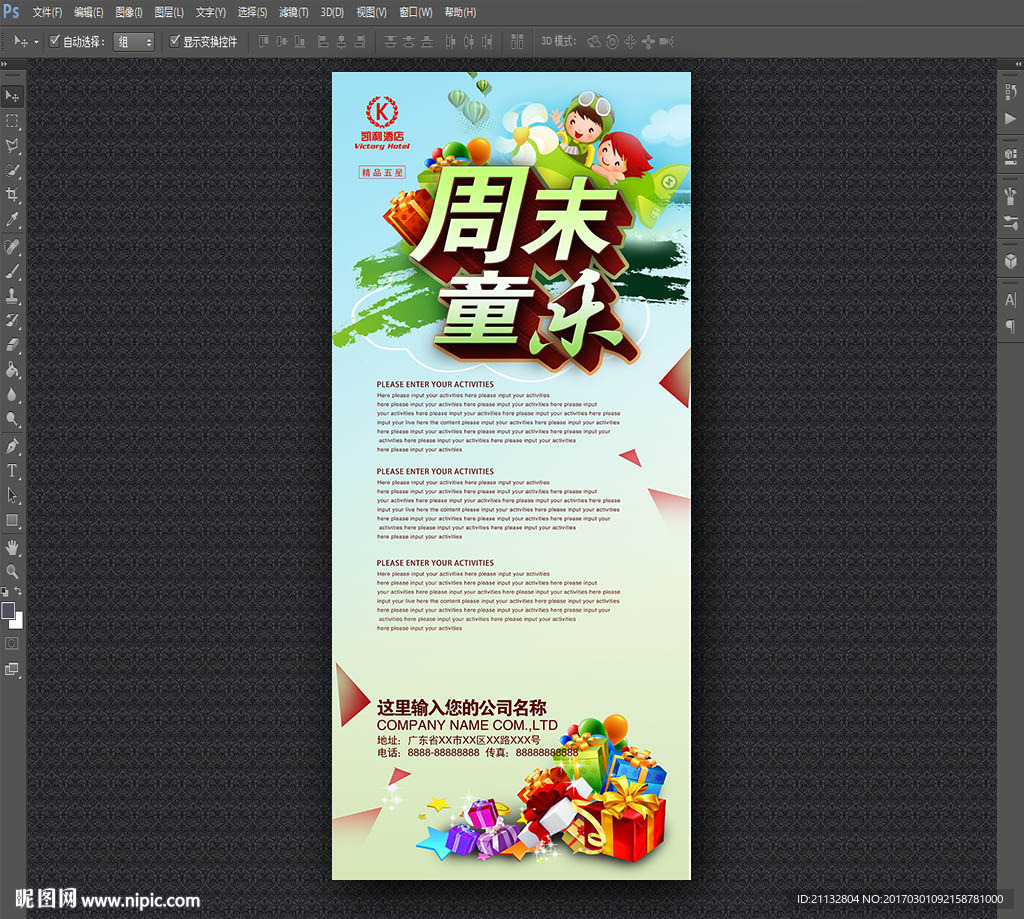Click Align Right Edges button
Image resolution: width=1024 pixels, height=919 pixels.
(360, 42)
